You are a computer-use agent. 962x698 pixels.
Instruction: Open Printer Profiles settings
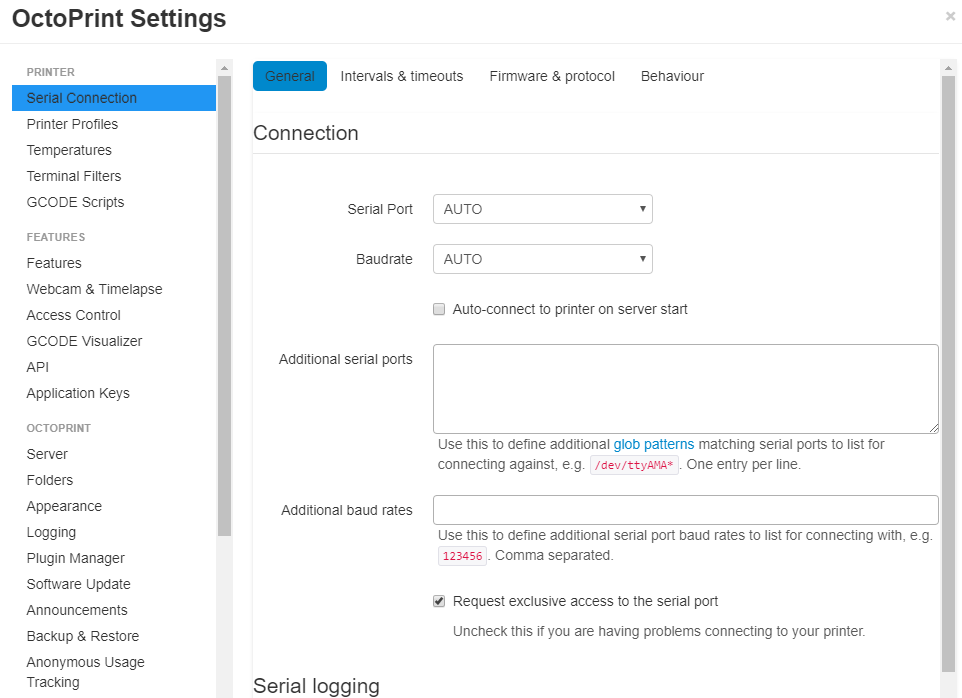[x=72, y=124]
